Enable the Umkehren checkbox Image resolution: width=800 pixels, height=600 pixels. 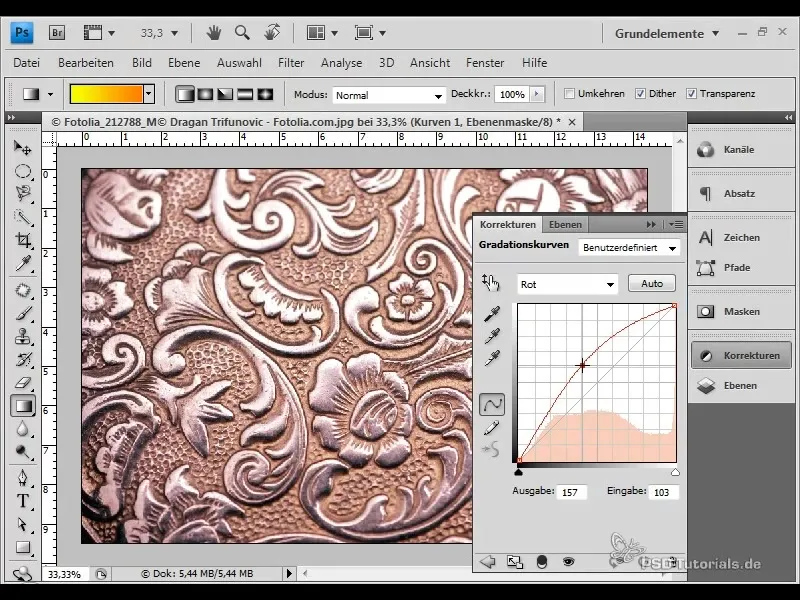click(x=569, y=94)
